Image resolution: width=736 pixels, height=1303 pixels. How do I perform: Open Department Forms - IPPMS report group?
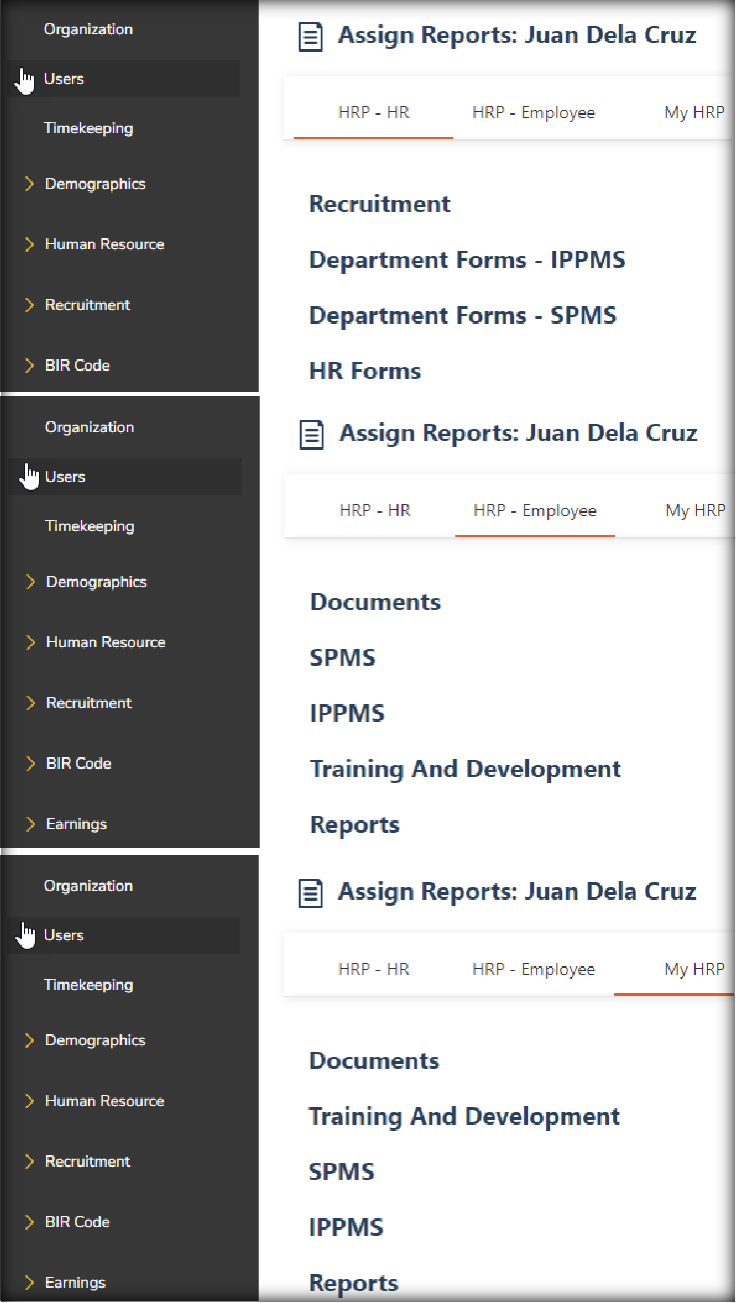pyautogui.click(x=467, y=260)
